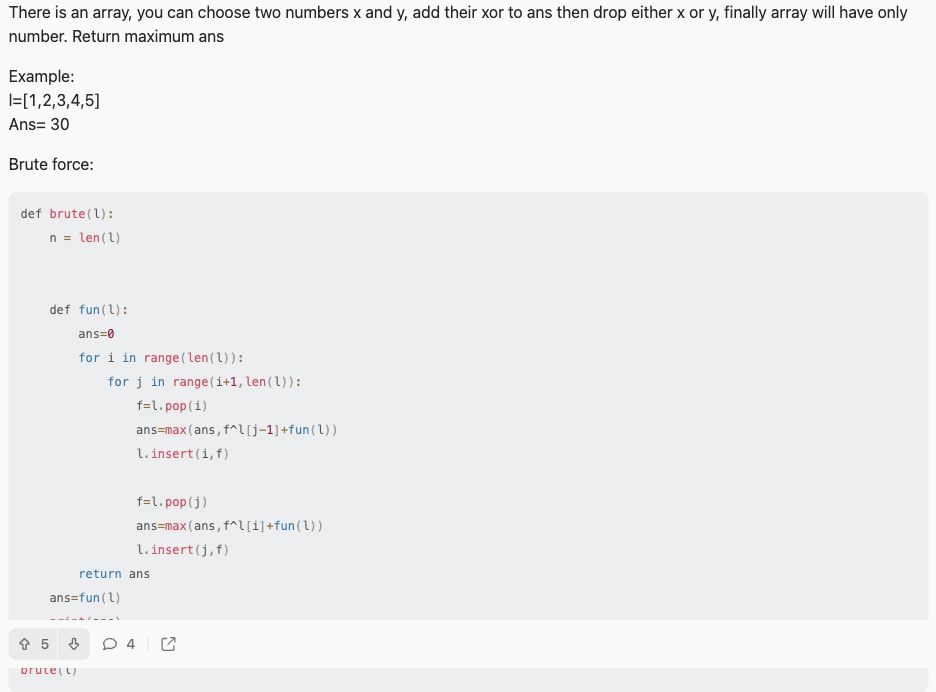Image resolution: width=936 pixels, height=692 pixels.
Task: Click the 'Brute force:' heading text
Action: 51,164
